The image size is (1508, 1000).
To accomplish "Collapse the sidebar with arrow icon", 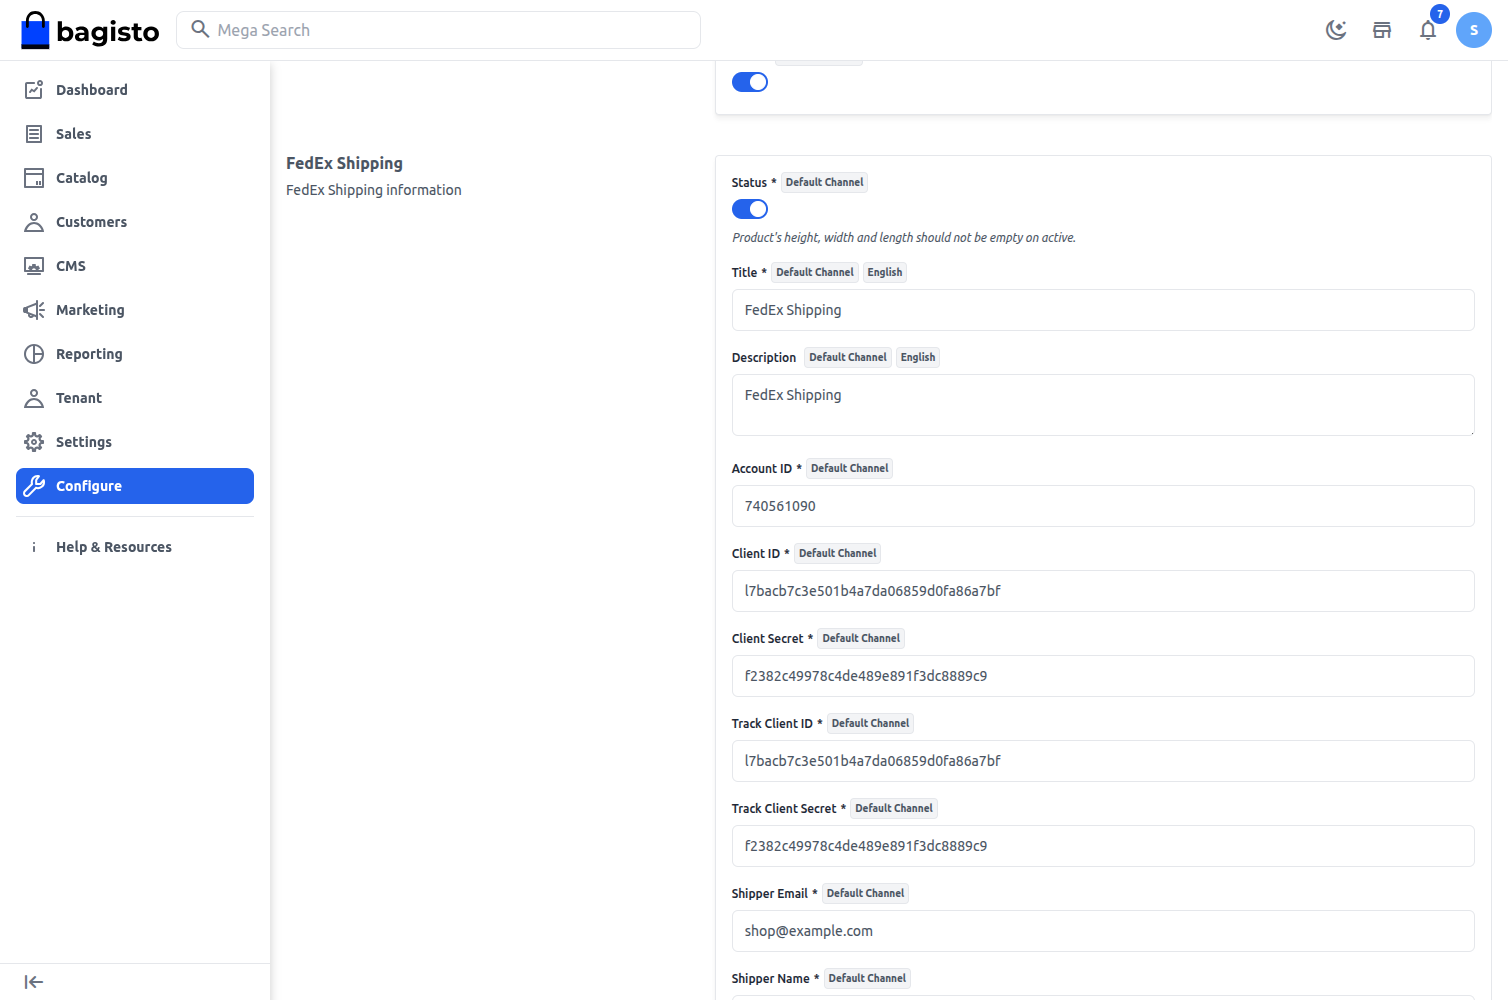I will coord(34,982).
